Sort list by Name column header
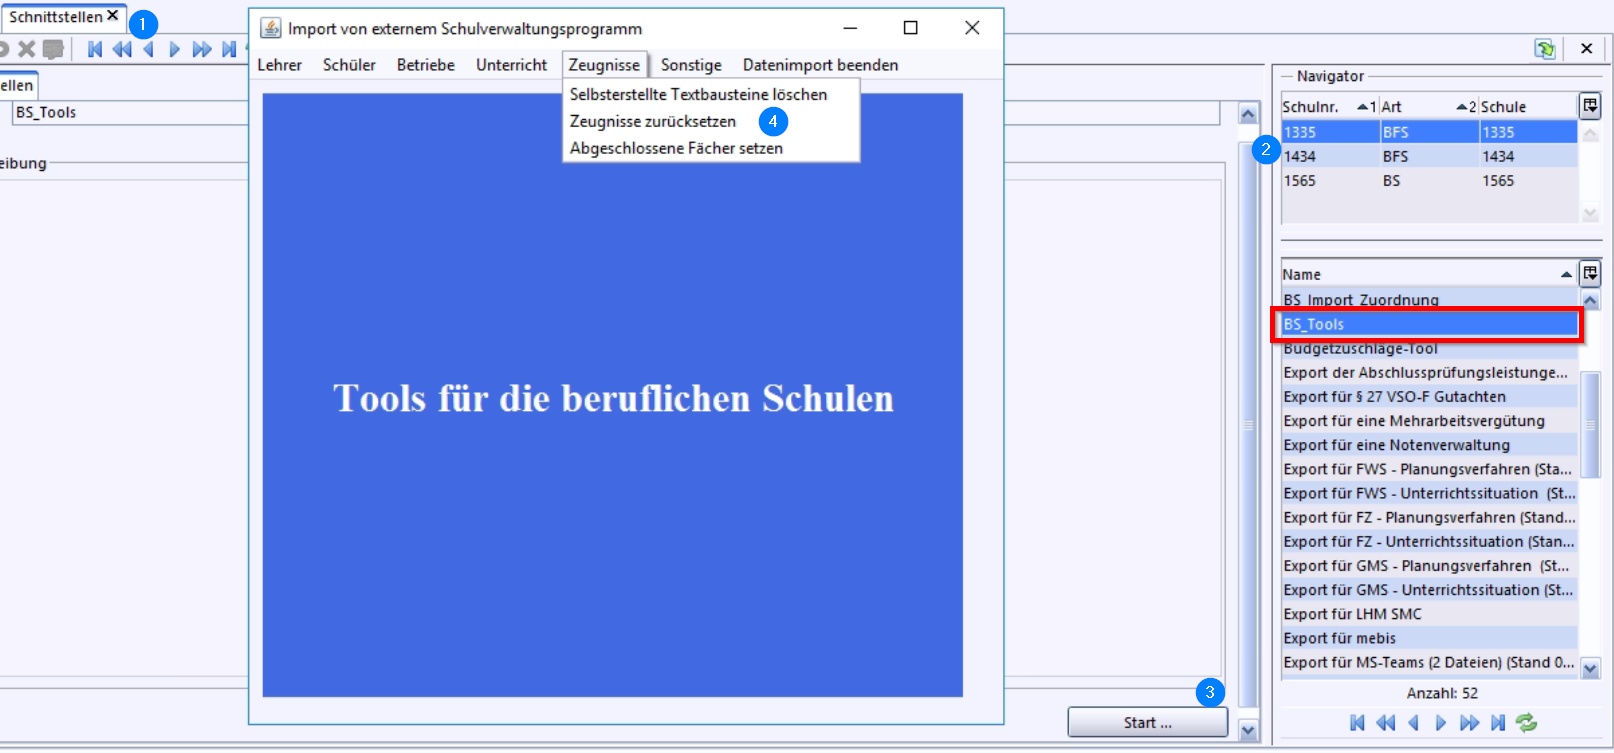The height and width of the screenshot is (753, 1614). [x=1429, y=274]
